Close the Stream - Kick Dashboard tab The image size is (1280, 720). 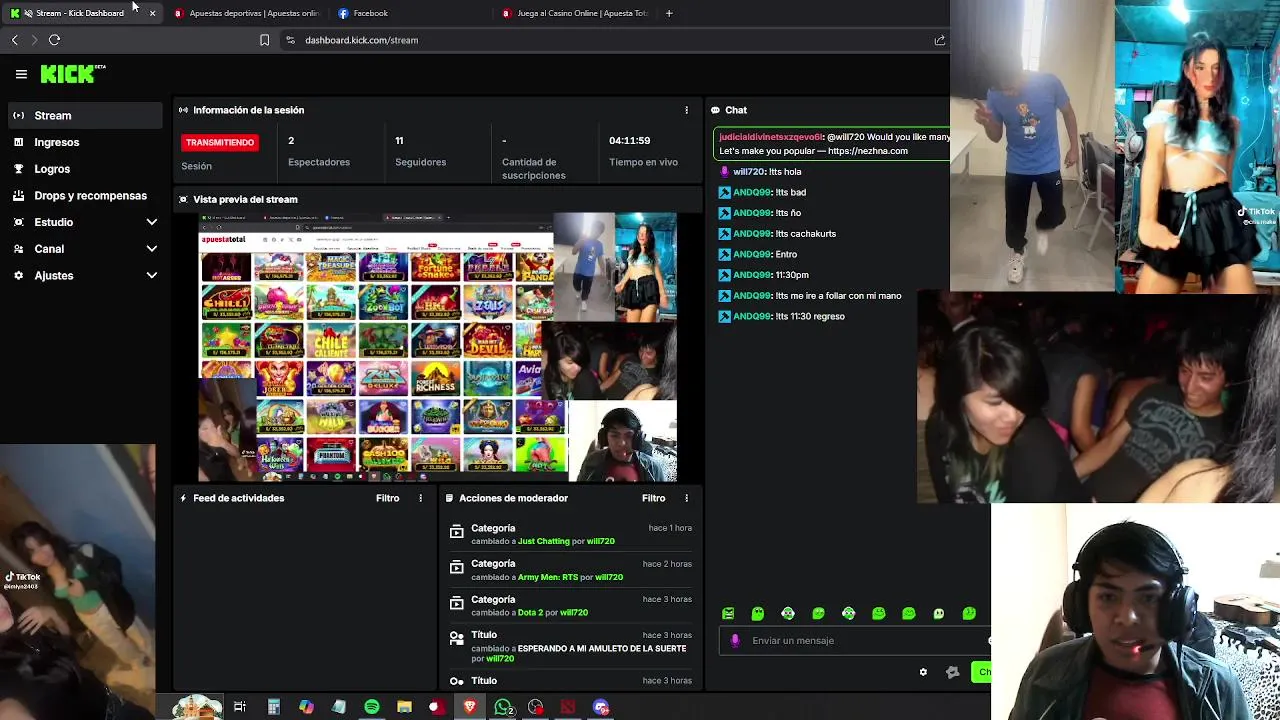click(x=152, y=13)
